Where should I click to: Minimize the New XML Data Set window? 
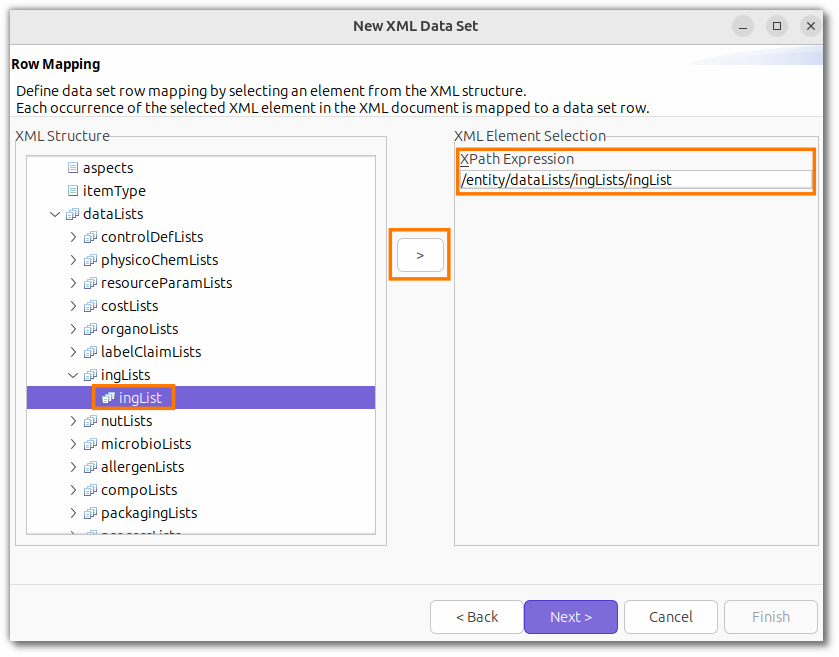tap(743, 26)
